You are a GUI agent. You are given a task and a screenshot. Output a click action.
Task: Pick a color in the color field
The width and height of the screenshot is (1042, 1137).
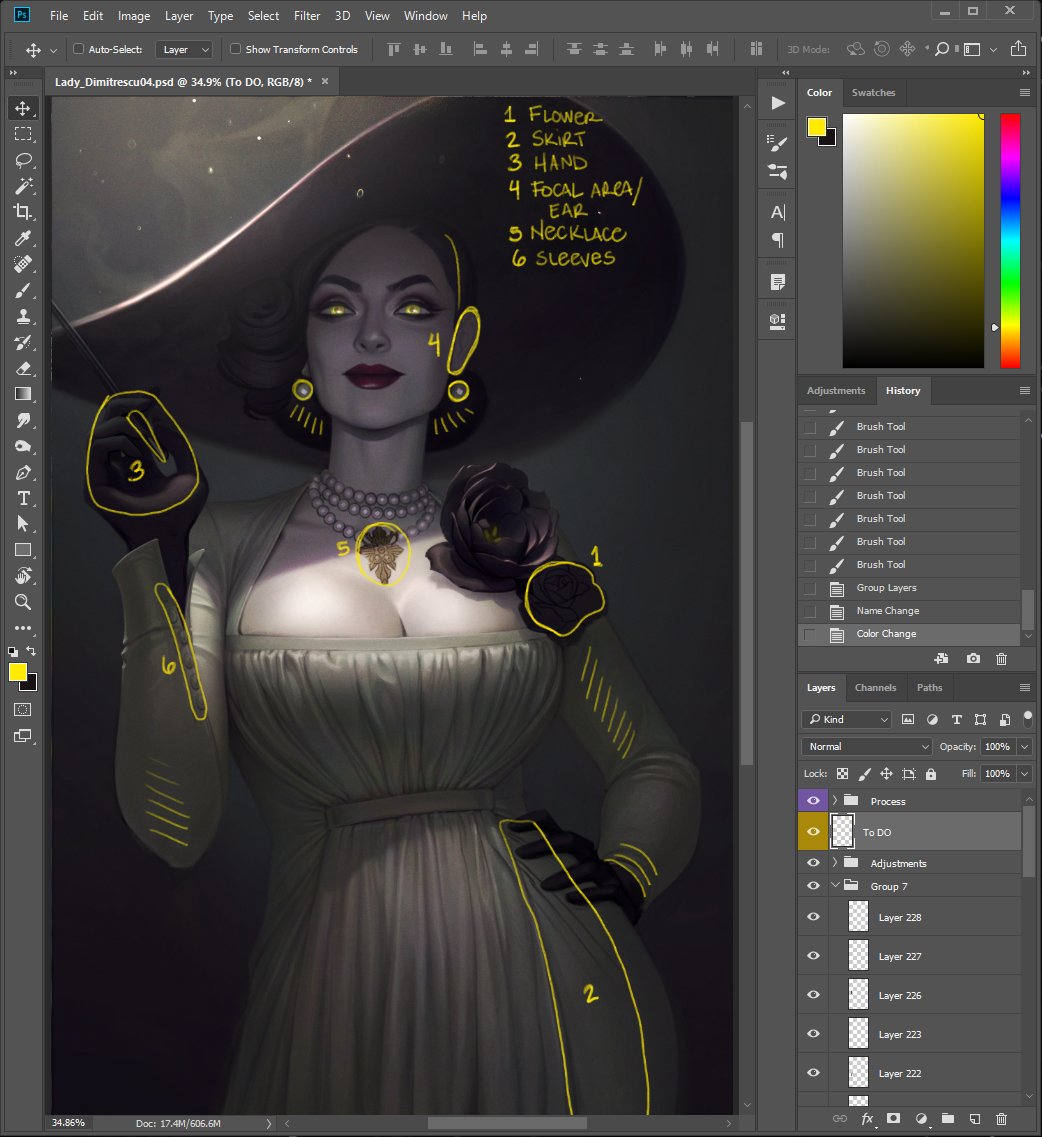[913, 241]
